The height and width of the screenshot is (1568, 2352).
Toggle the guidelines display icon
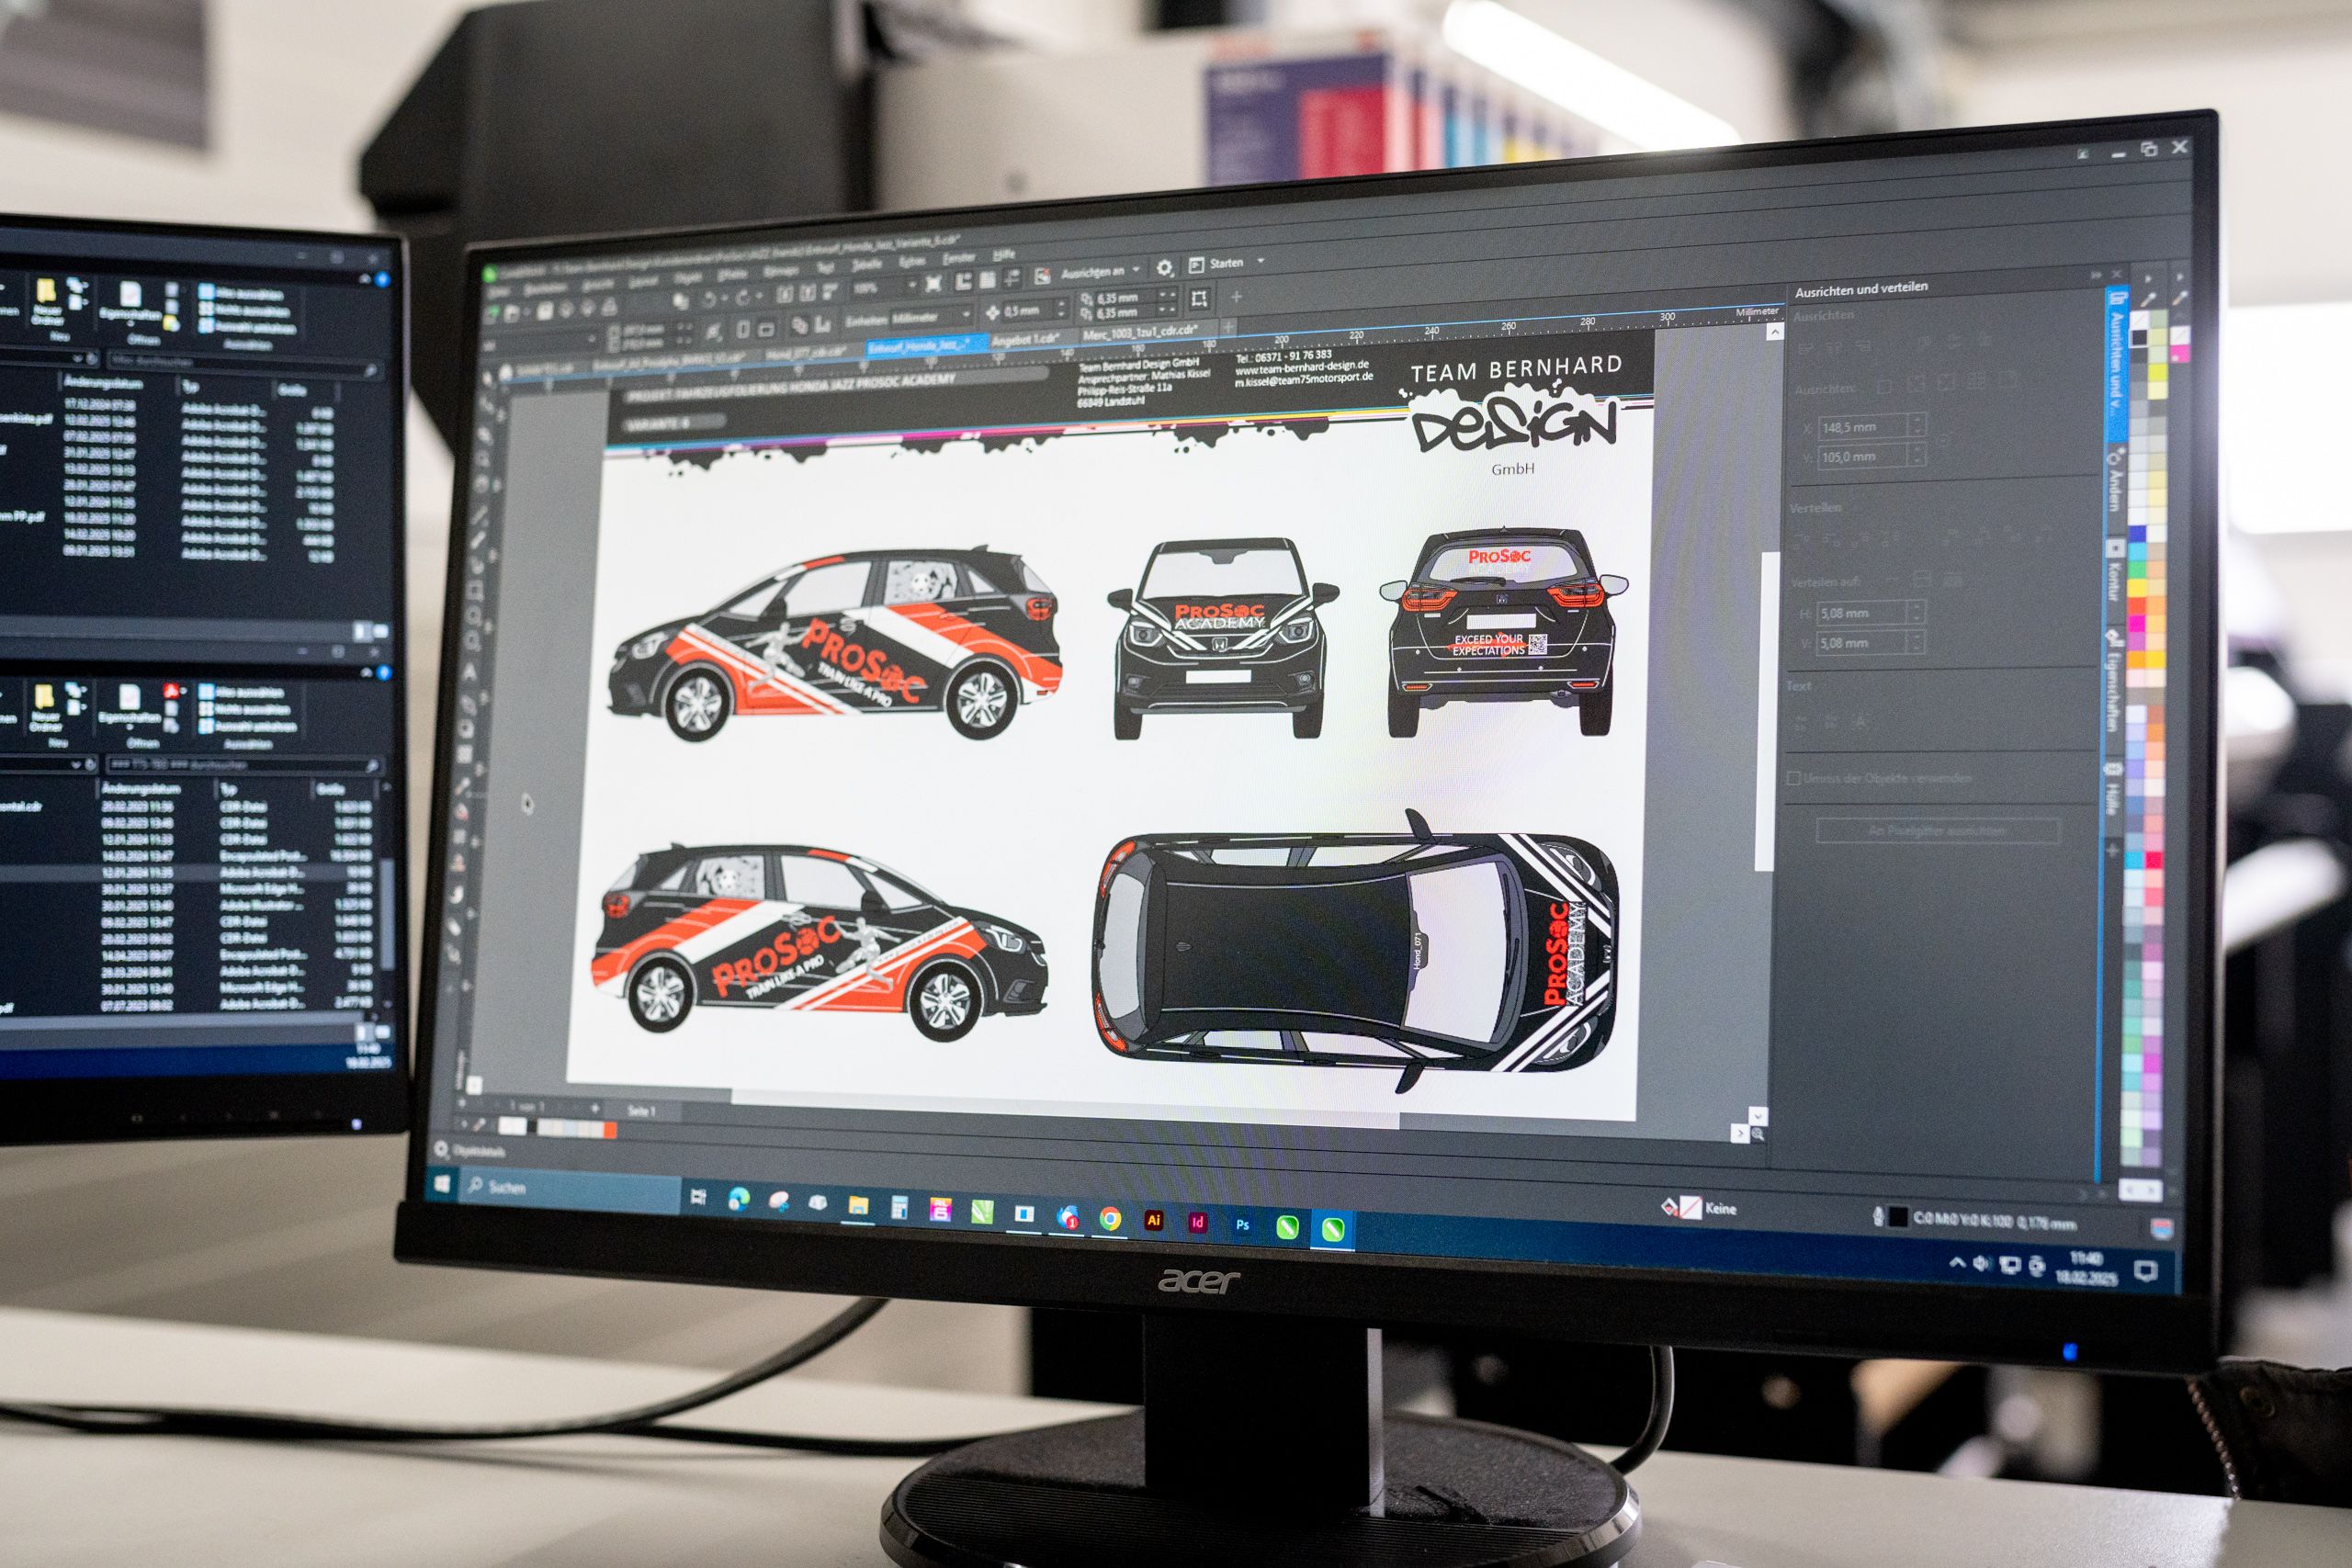pyautogui.click(x=1012, y=279)
